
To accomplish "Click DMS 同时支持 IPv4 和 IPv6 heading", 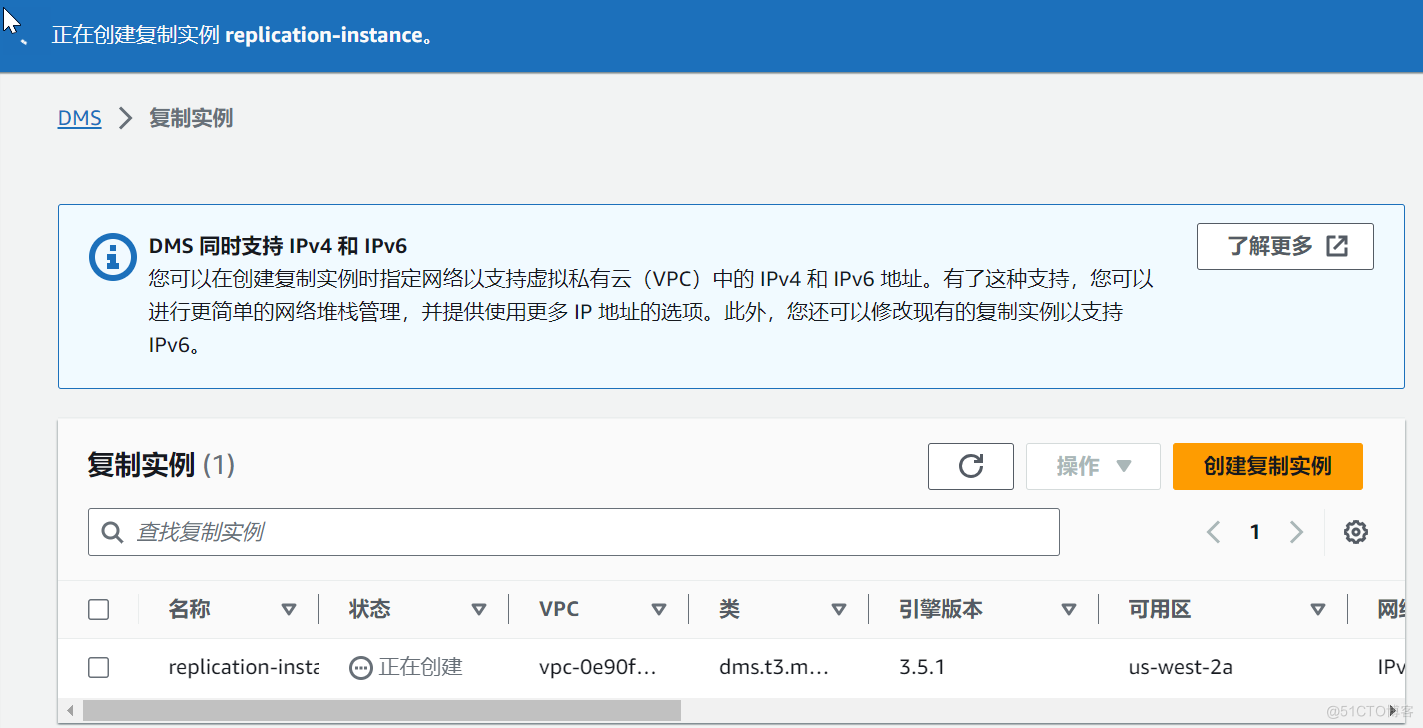I will (x=278, y=246).
